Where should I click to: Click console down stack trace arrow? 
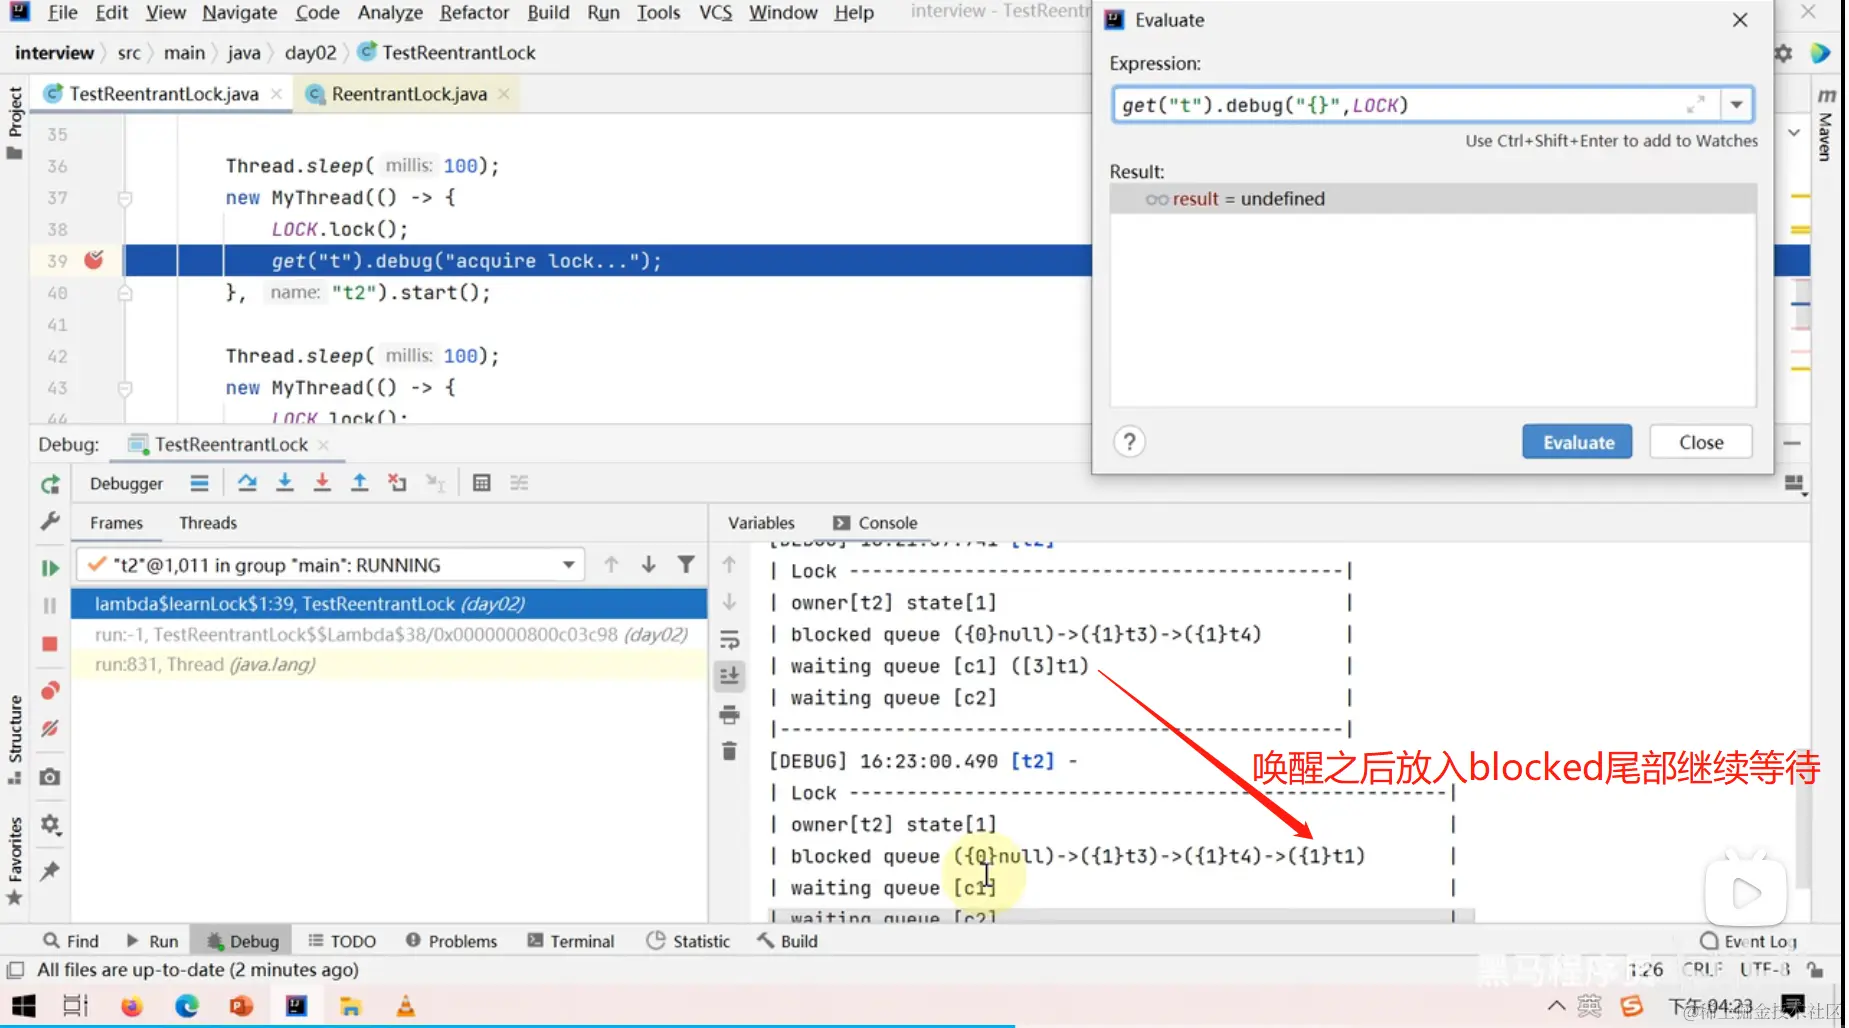click(x=730, y=602)
